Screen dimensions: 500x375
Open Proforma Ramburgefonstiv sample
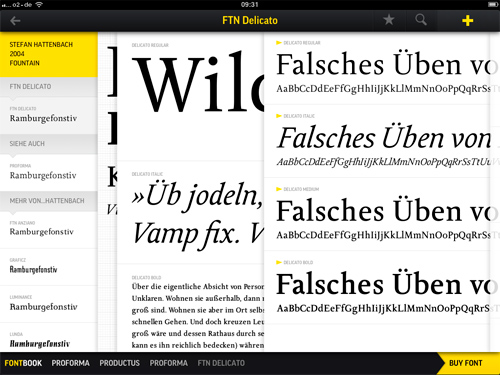click(49, 172)
